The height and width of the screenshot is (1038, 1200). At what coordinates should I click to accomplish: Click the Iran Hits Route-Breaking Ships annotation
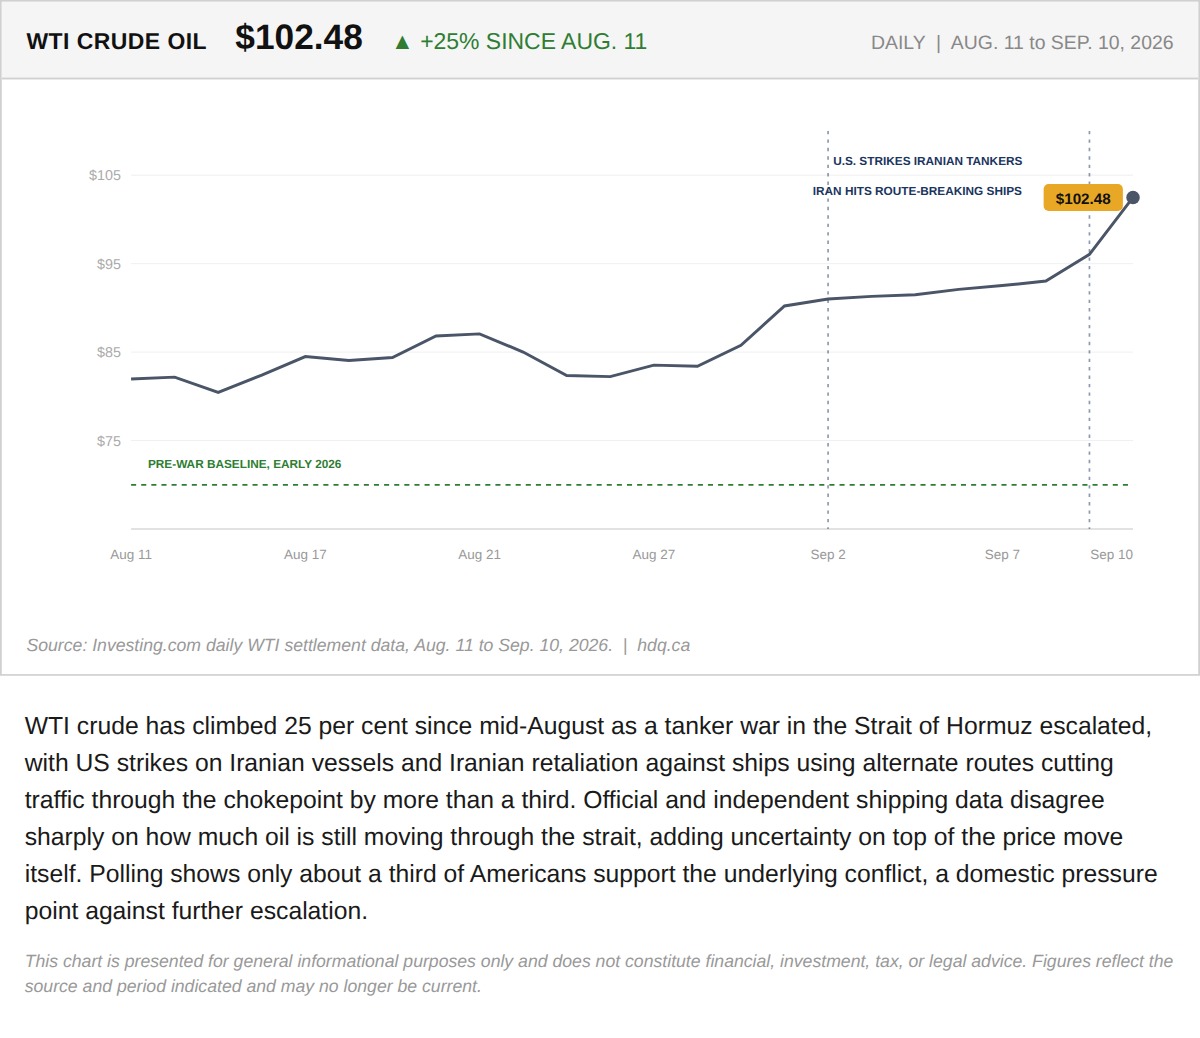[917, 191]
